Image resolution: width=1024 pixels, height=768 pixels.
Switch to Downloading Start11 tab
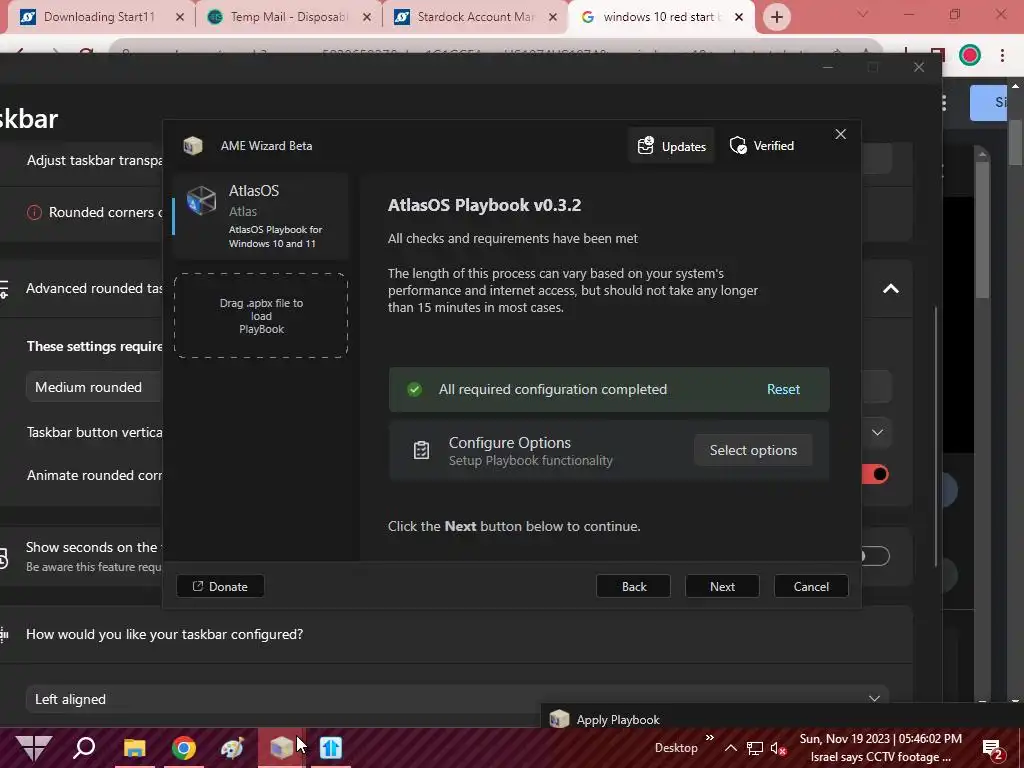click(99, 17)
